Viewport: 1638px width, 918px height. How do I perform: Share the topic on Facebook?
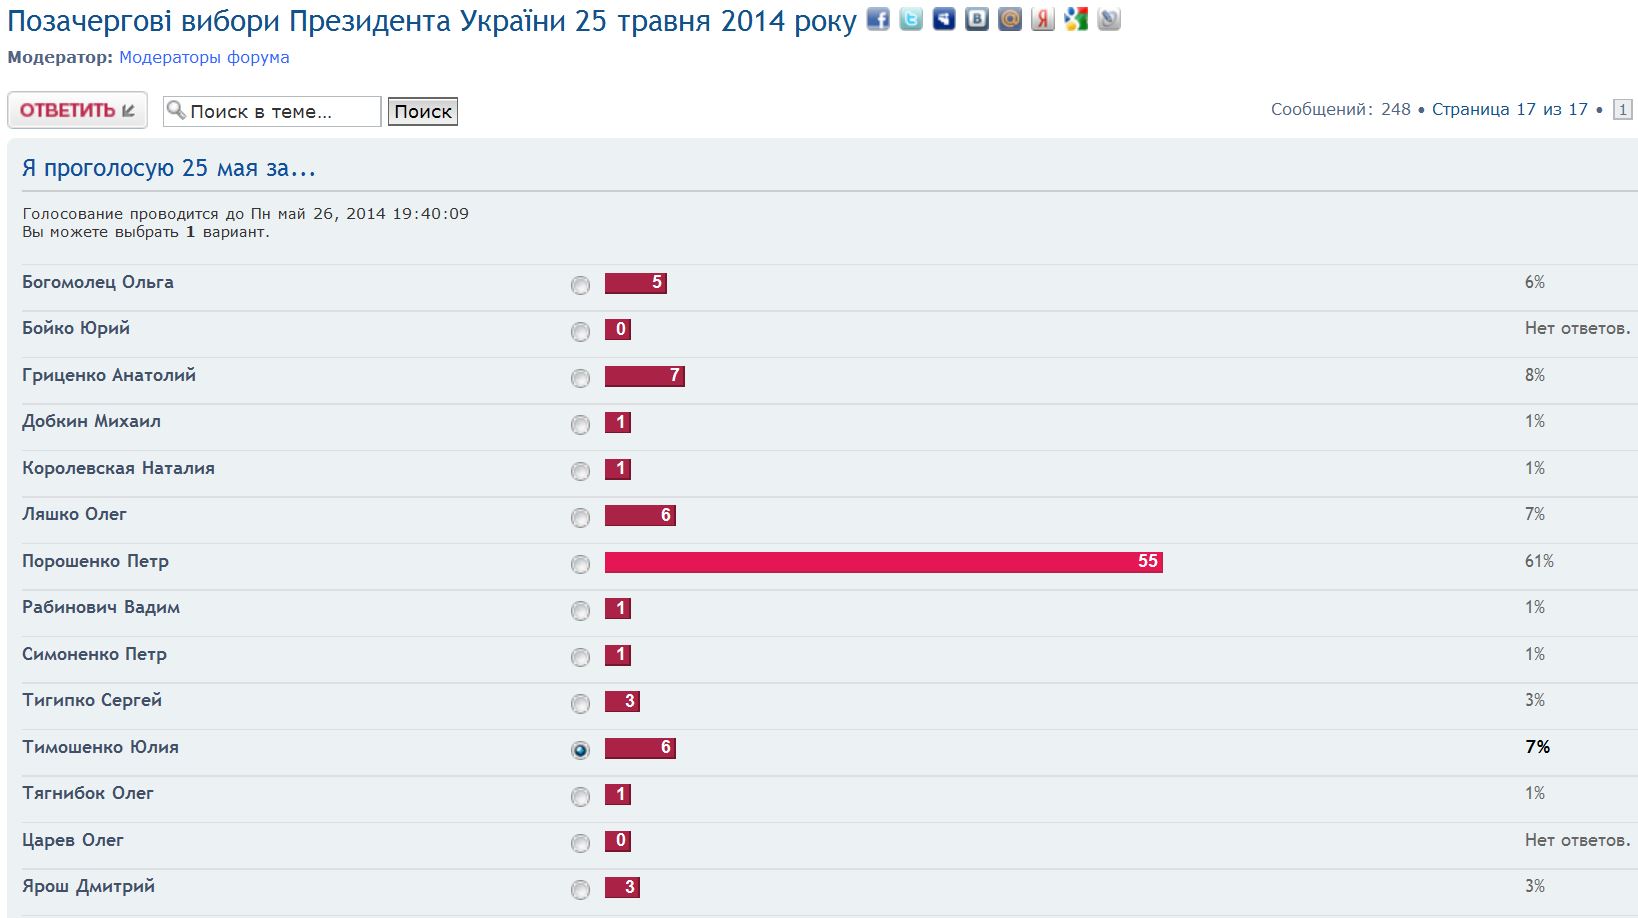pyautogui.click(x=877, y=19)
